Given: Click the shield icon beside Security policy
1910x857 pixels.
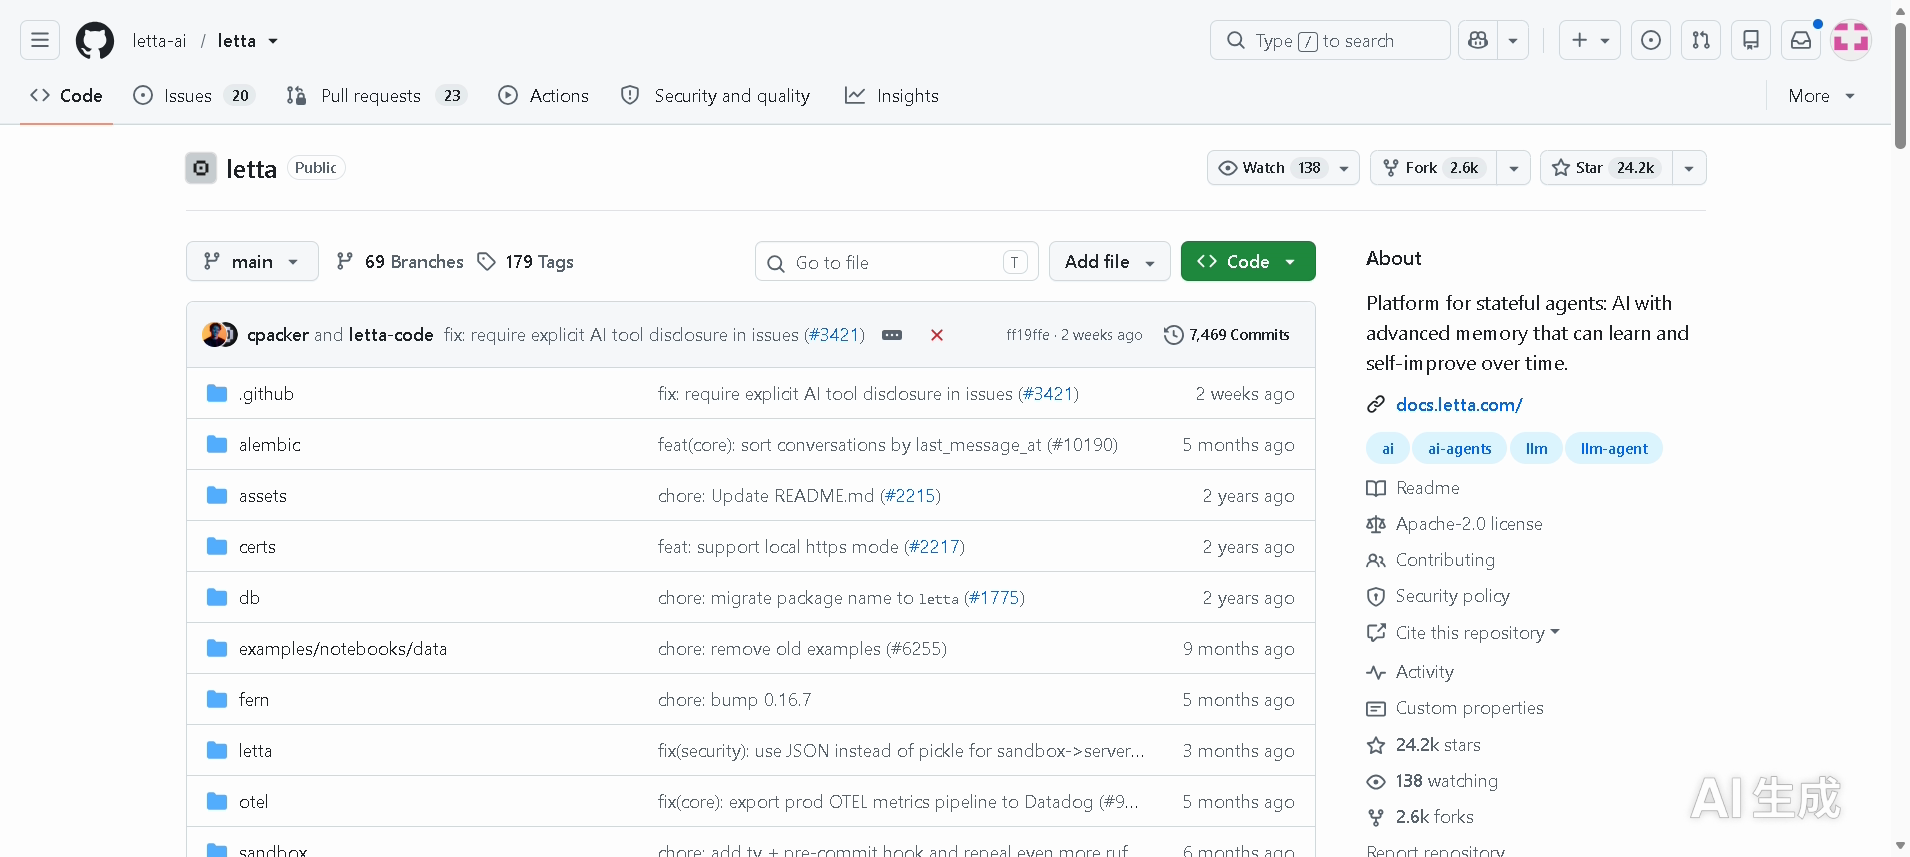Looking at the screenshot, I should tap(1376, 596).
